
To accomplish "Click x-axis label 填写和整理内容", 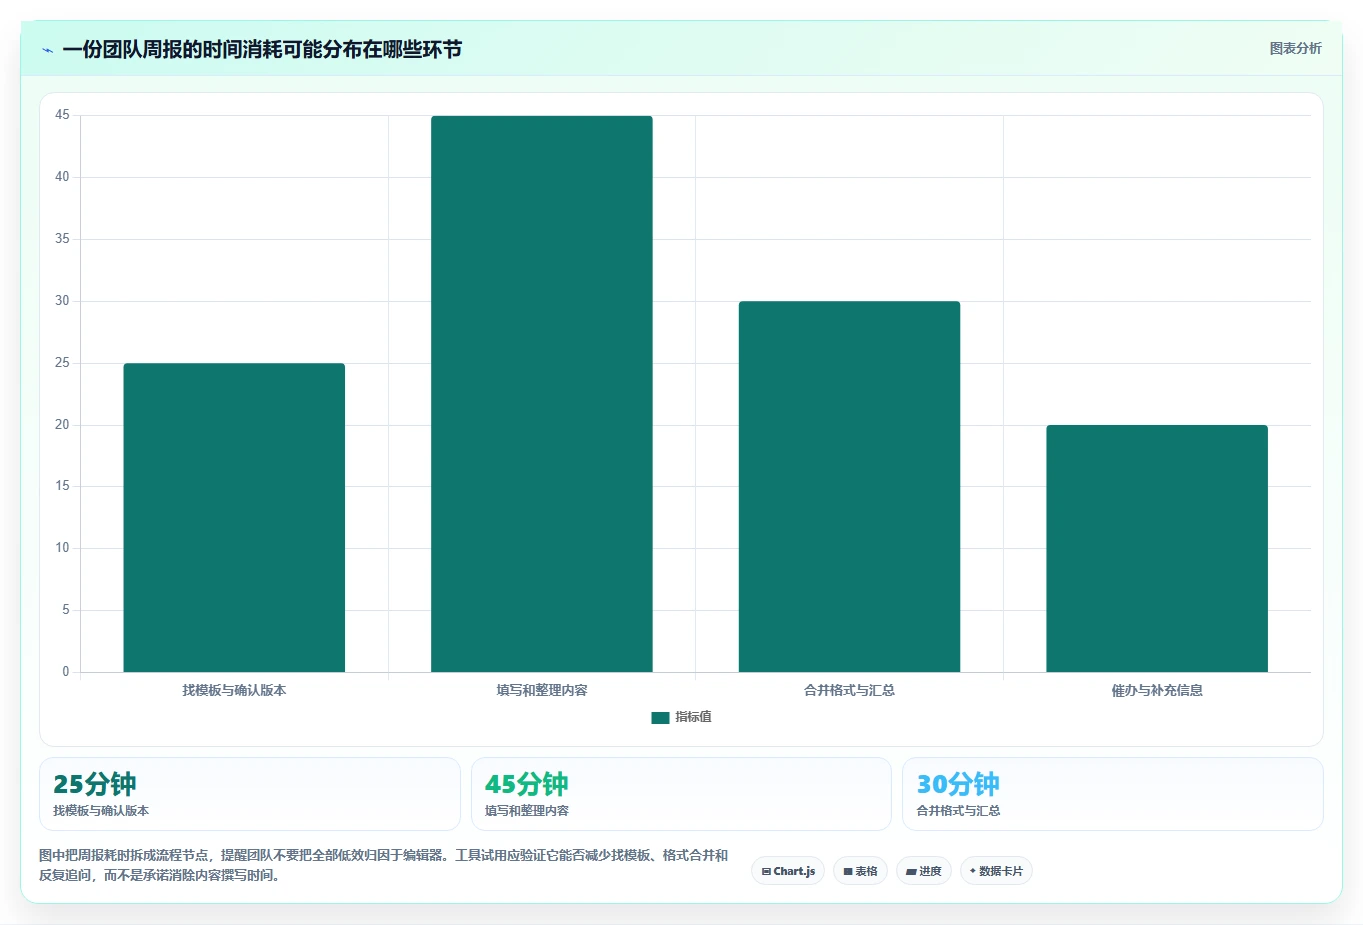I will coord(542,690).
